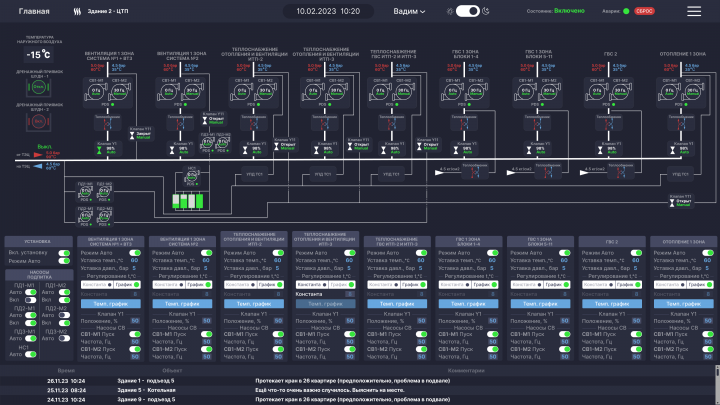Click the УПД ТС1 block under ИТП-2
The image size is (720, 405).
(x=254, y=174)
